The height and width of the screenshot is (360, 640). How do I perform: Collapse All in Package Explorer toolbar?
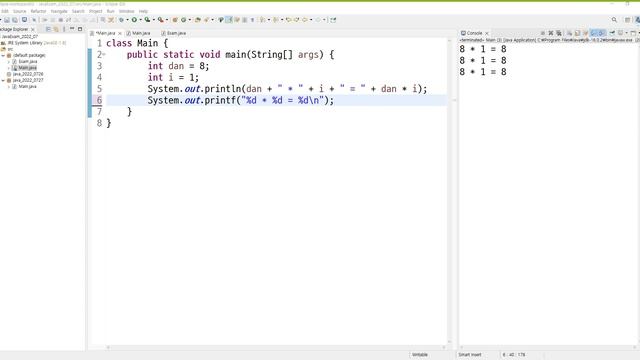(48, 29)
